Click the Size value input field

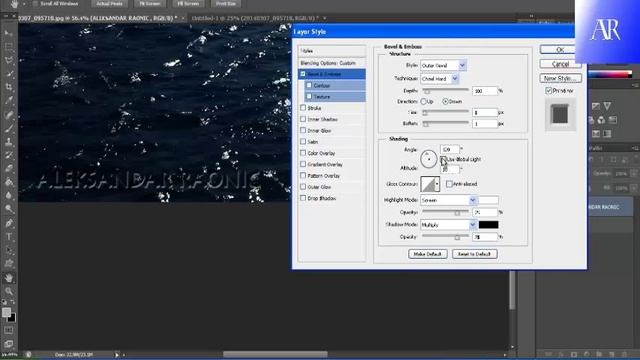[485, 112]
